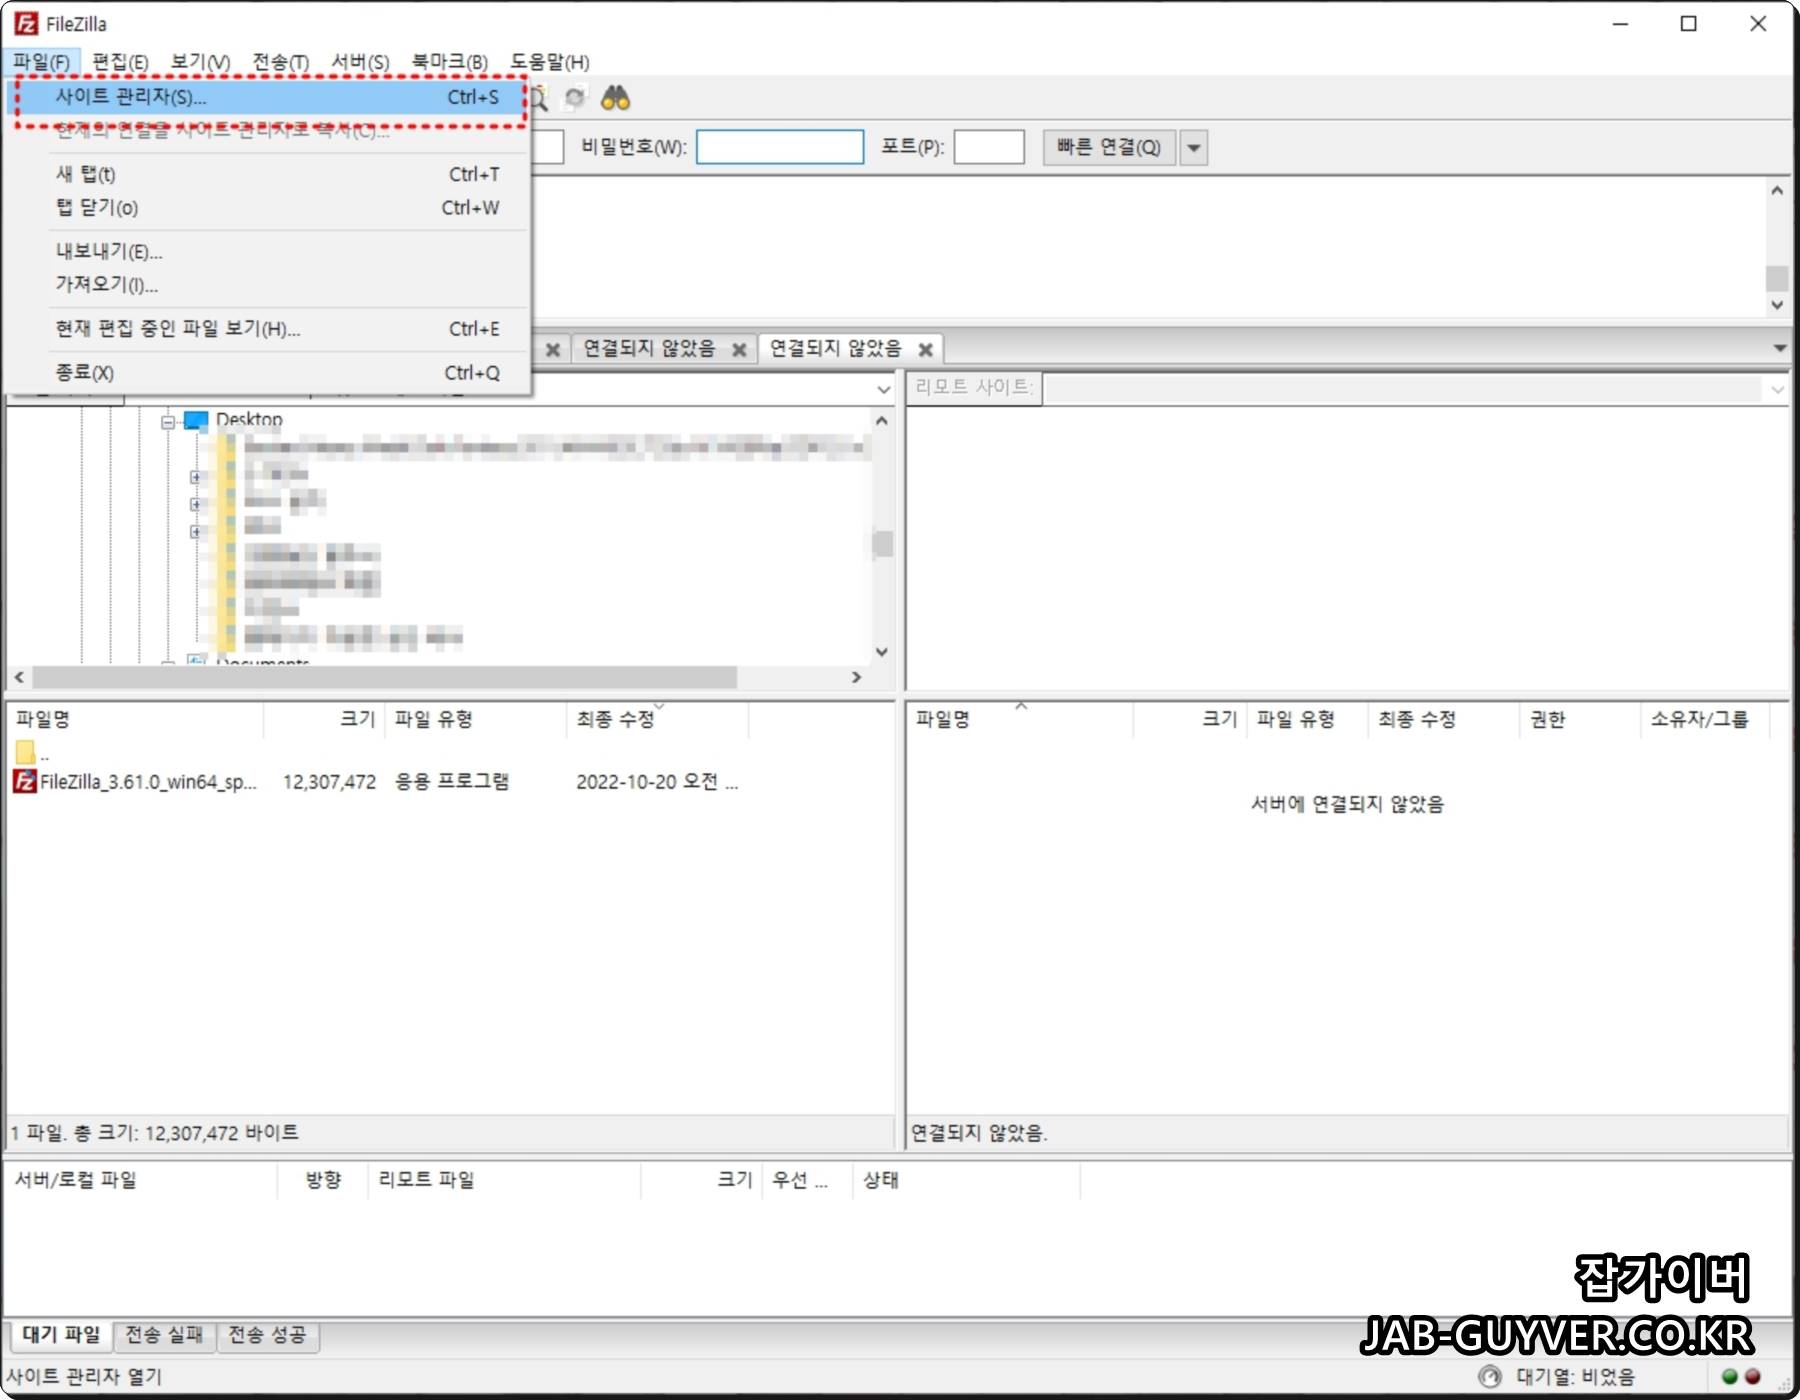Sort remote list by 소유자/그룹 column
Viewport: 1800px width, 1400px height.
pos(1706,719)
